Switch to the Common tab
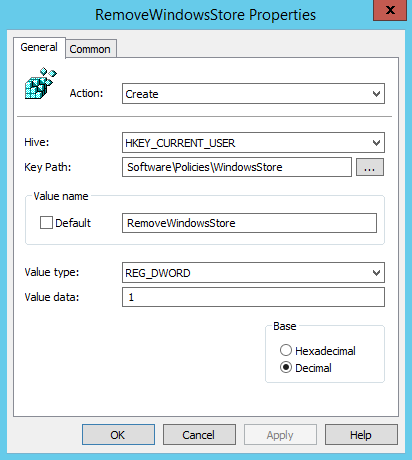 pyautogui.click(x=90, y=49)
